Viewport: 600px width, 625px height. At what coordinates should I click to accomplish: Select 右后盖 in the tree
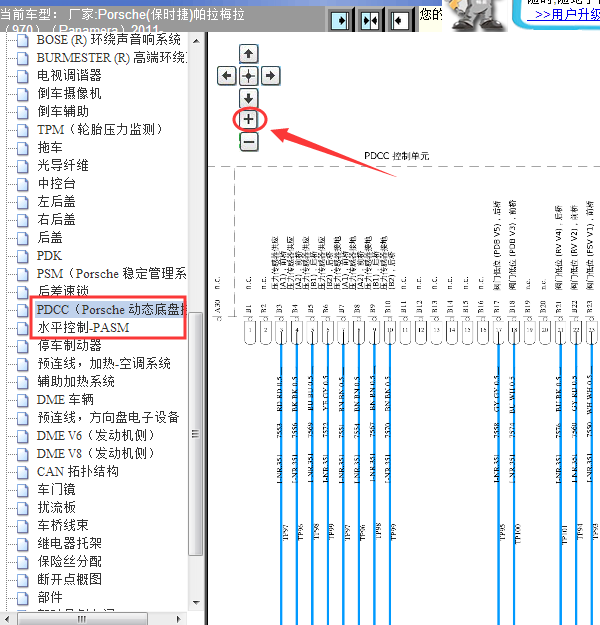point(56,219)
